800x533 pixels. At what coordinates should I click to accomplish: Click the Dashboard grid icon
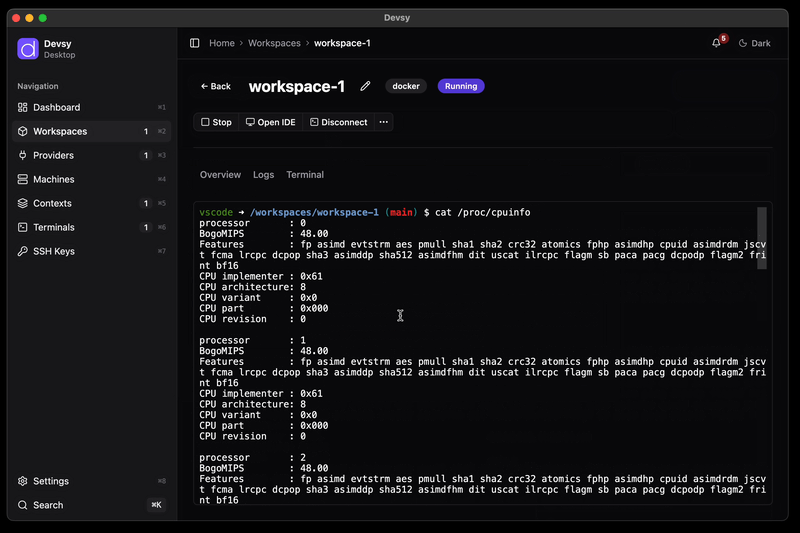click(22, 107)
